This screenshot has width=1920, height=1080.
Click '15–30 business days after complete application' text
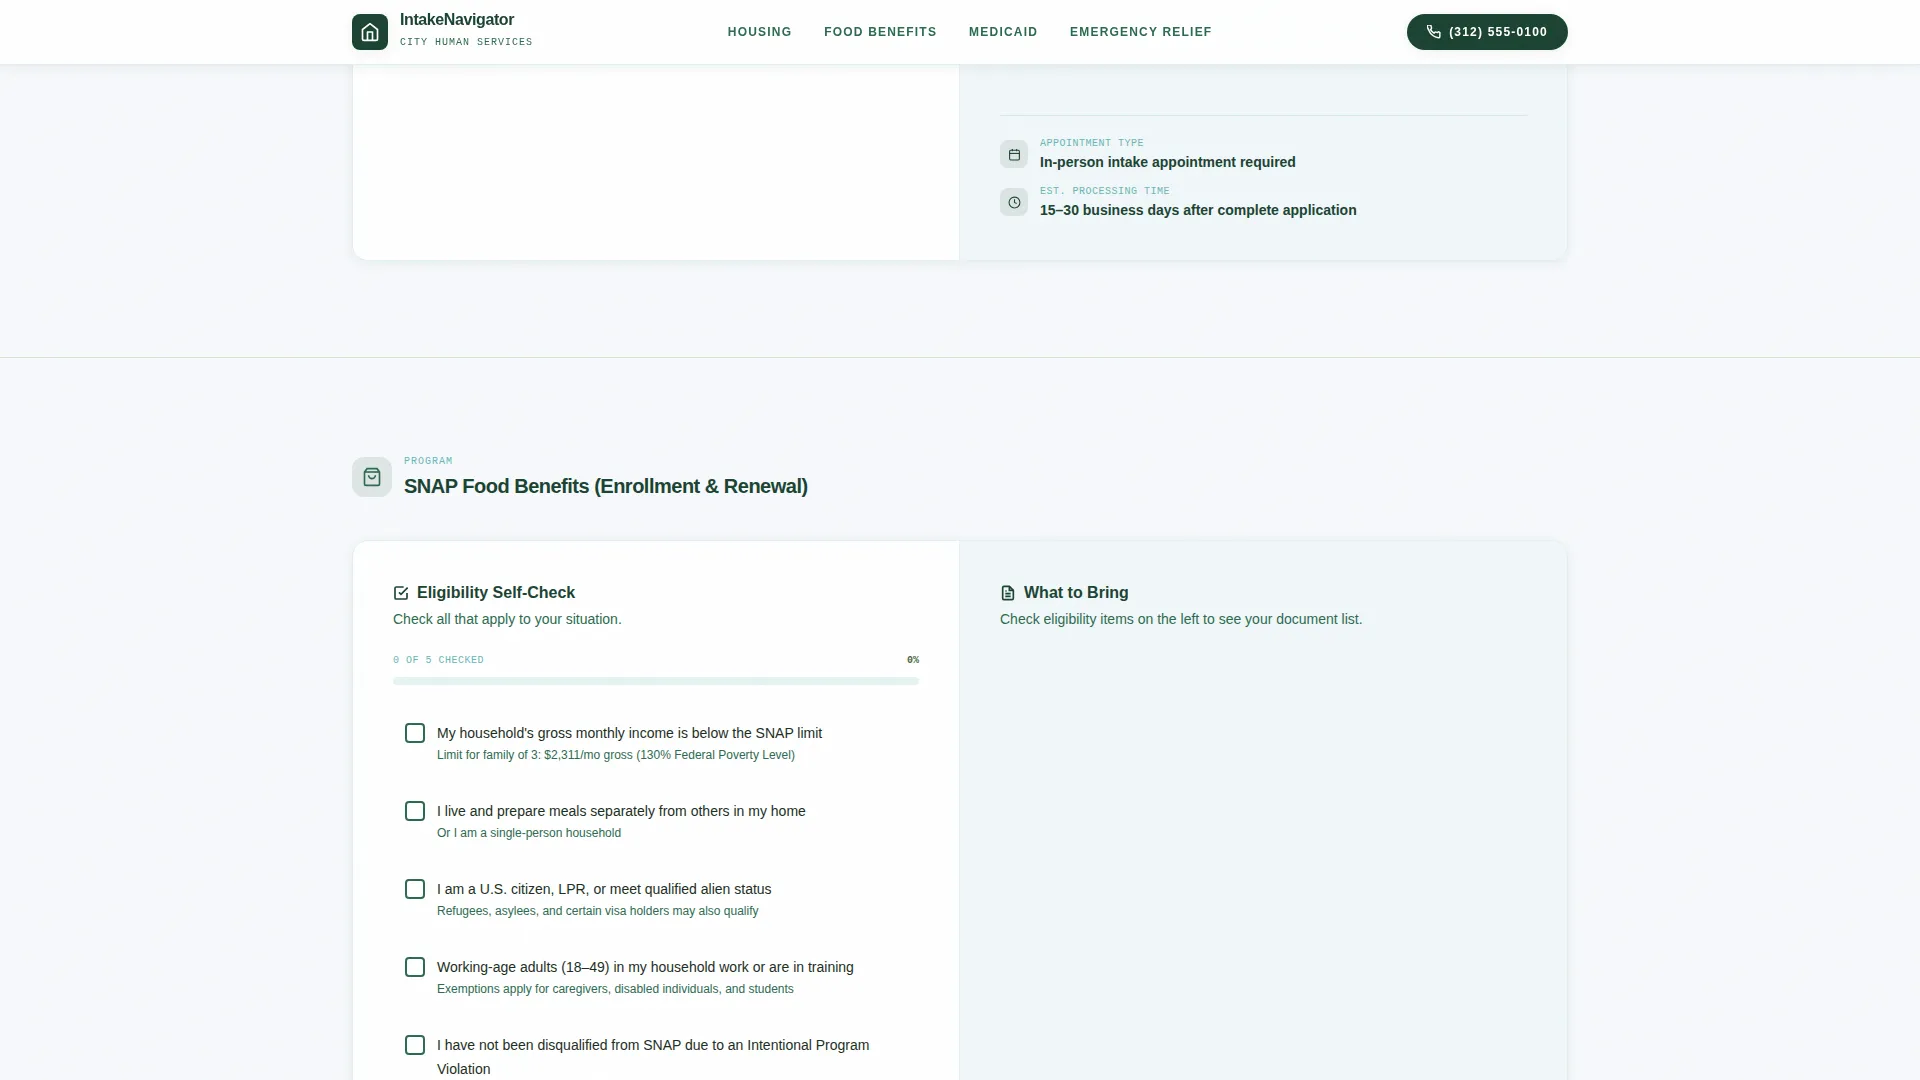tap(1198, 210)
